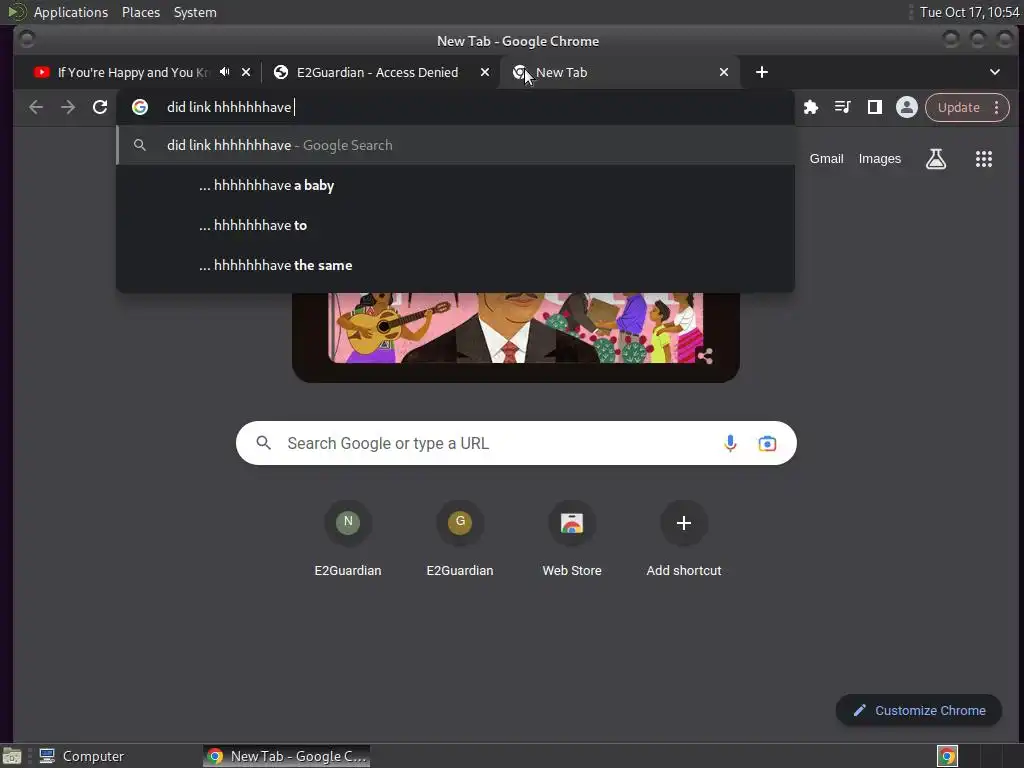
Task: Open the Extensions puzzle icon
Action: point(810,107)
